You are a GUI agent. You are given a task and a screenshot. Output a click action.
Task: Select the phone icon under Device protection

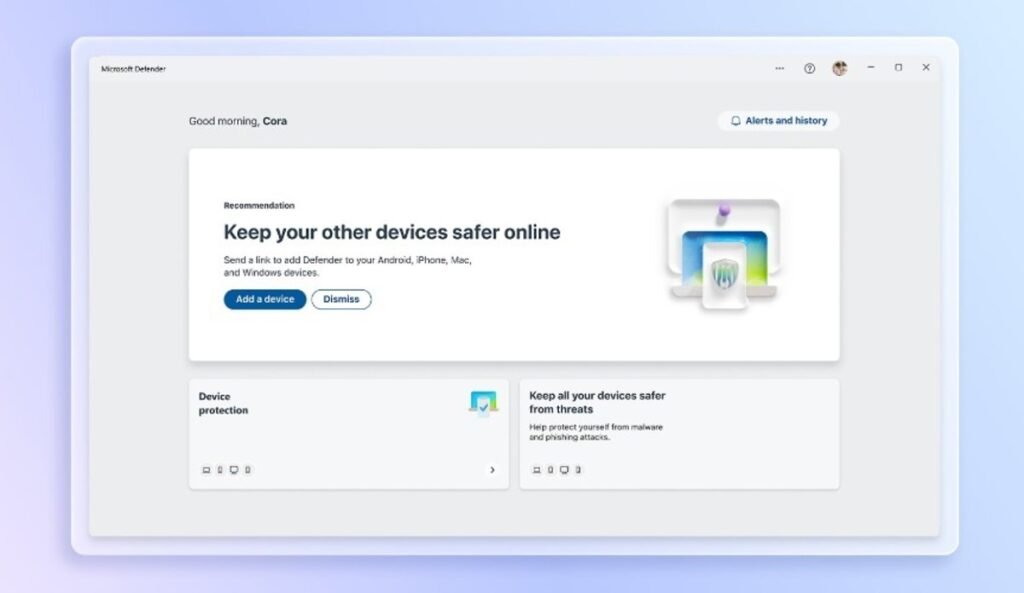point(221,470)
